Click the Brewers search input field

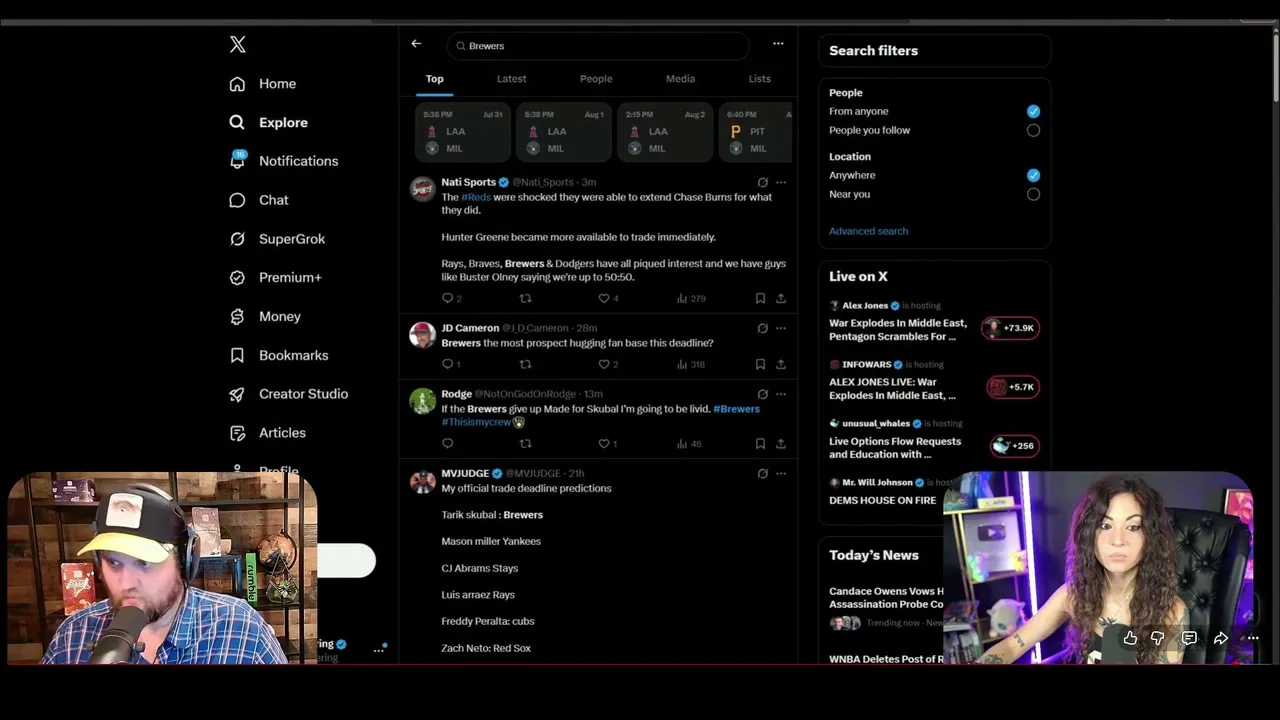pyautogui.click(x=598, y=46)
